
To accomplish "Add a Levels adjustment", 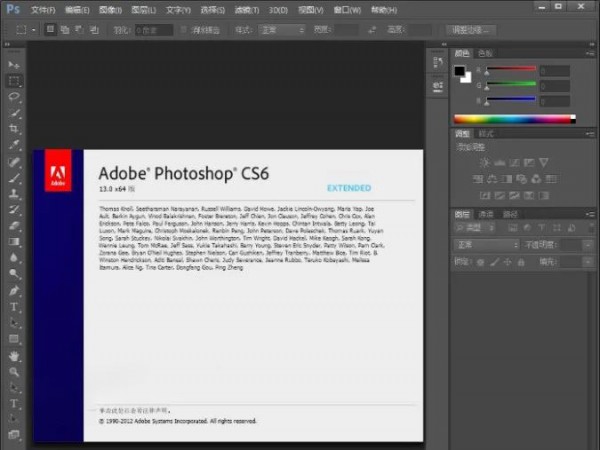I will tap(499, 163).
